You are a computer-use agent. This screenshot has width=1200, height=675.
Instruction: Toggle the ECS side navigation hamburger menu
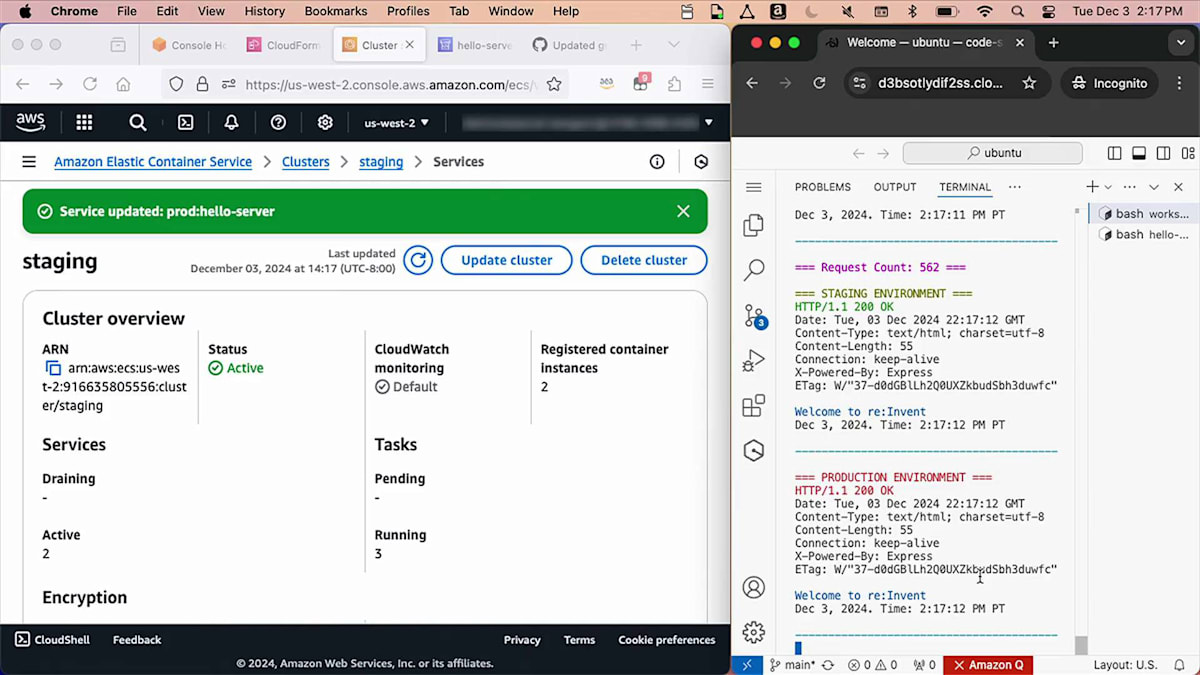click(29, 161)
